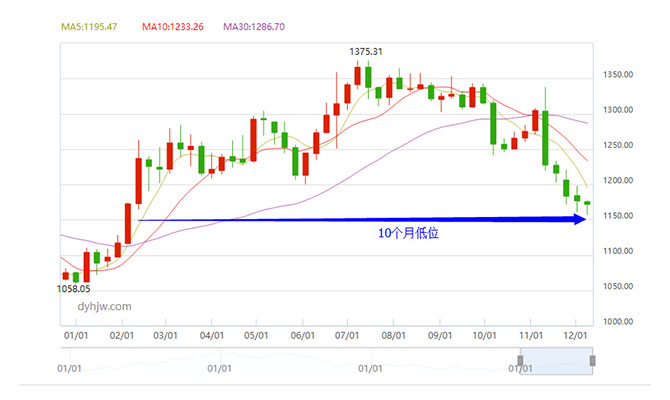Click the first 01/01 label in the range slider

69,368
